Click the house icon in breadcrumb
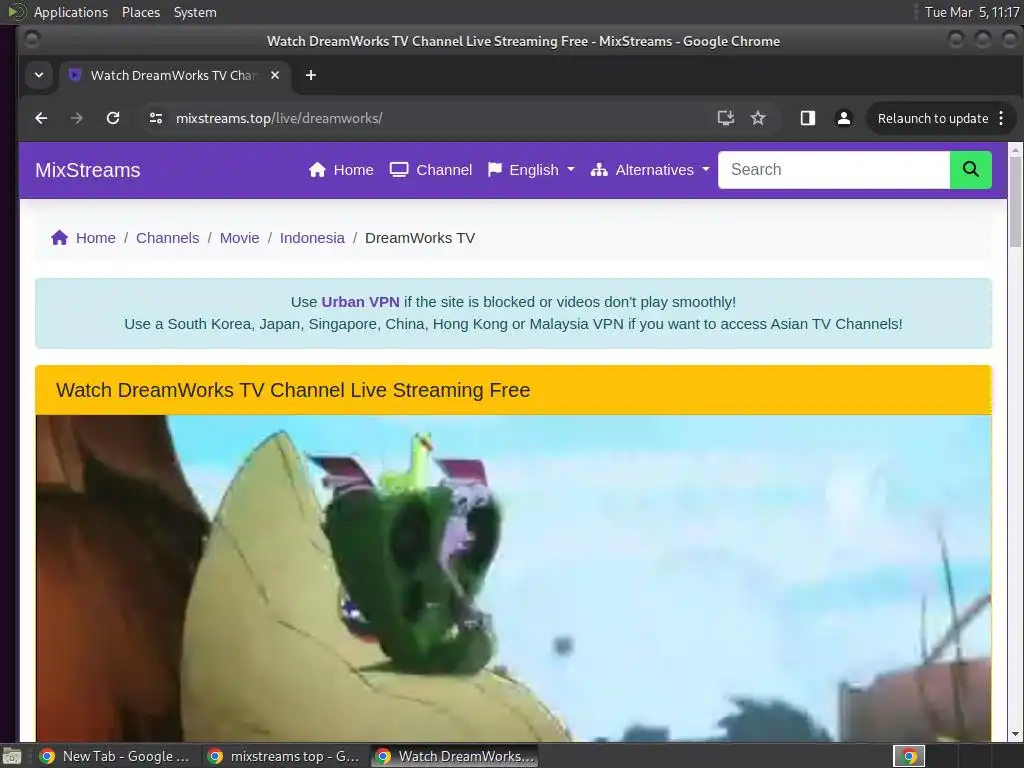This screenshot has height=768, width=1024. 59,238
